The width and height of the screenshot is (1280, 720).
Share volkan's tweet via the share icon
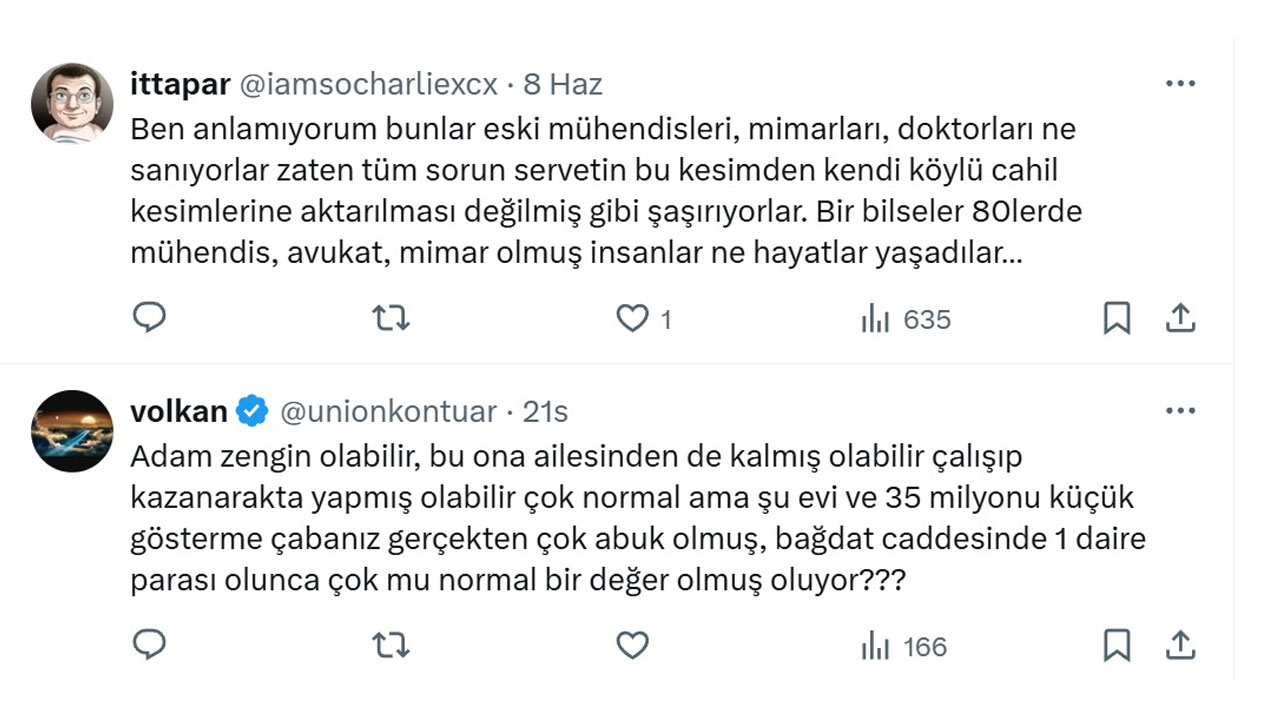coord(1181,646)
